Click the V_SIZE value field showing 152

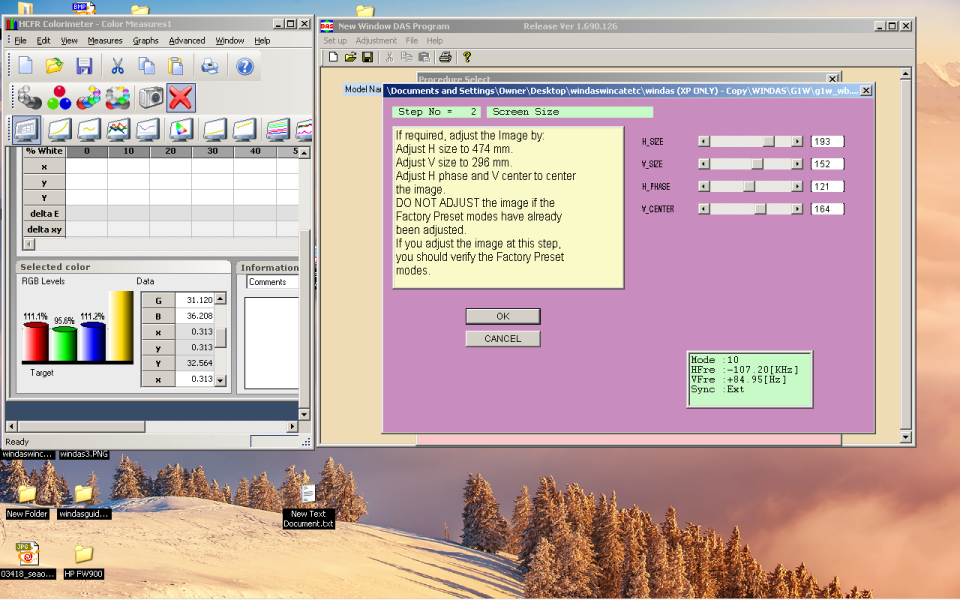[x=827, y=164]
